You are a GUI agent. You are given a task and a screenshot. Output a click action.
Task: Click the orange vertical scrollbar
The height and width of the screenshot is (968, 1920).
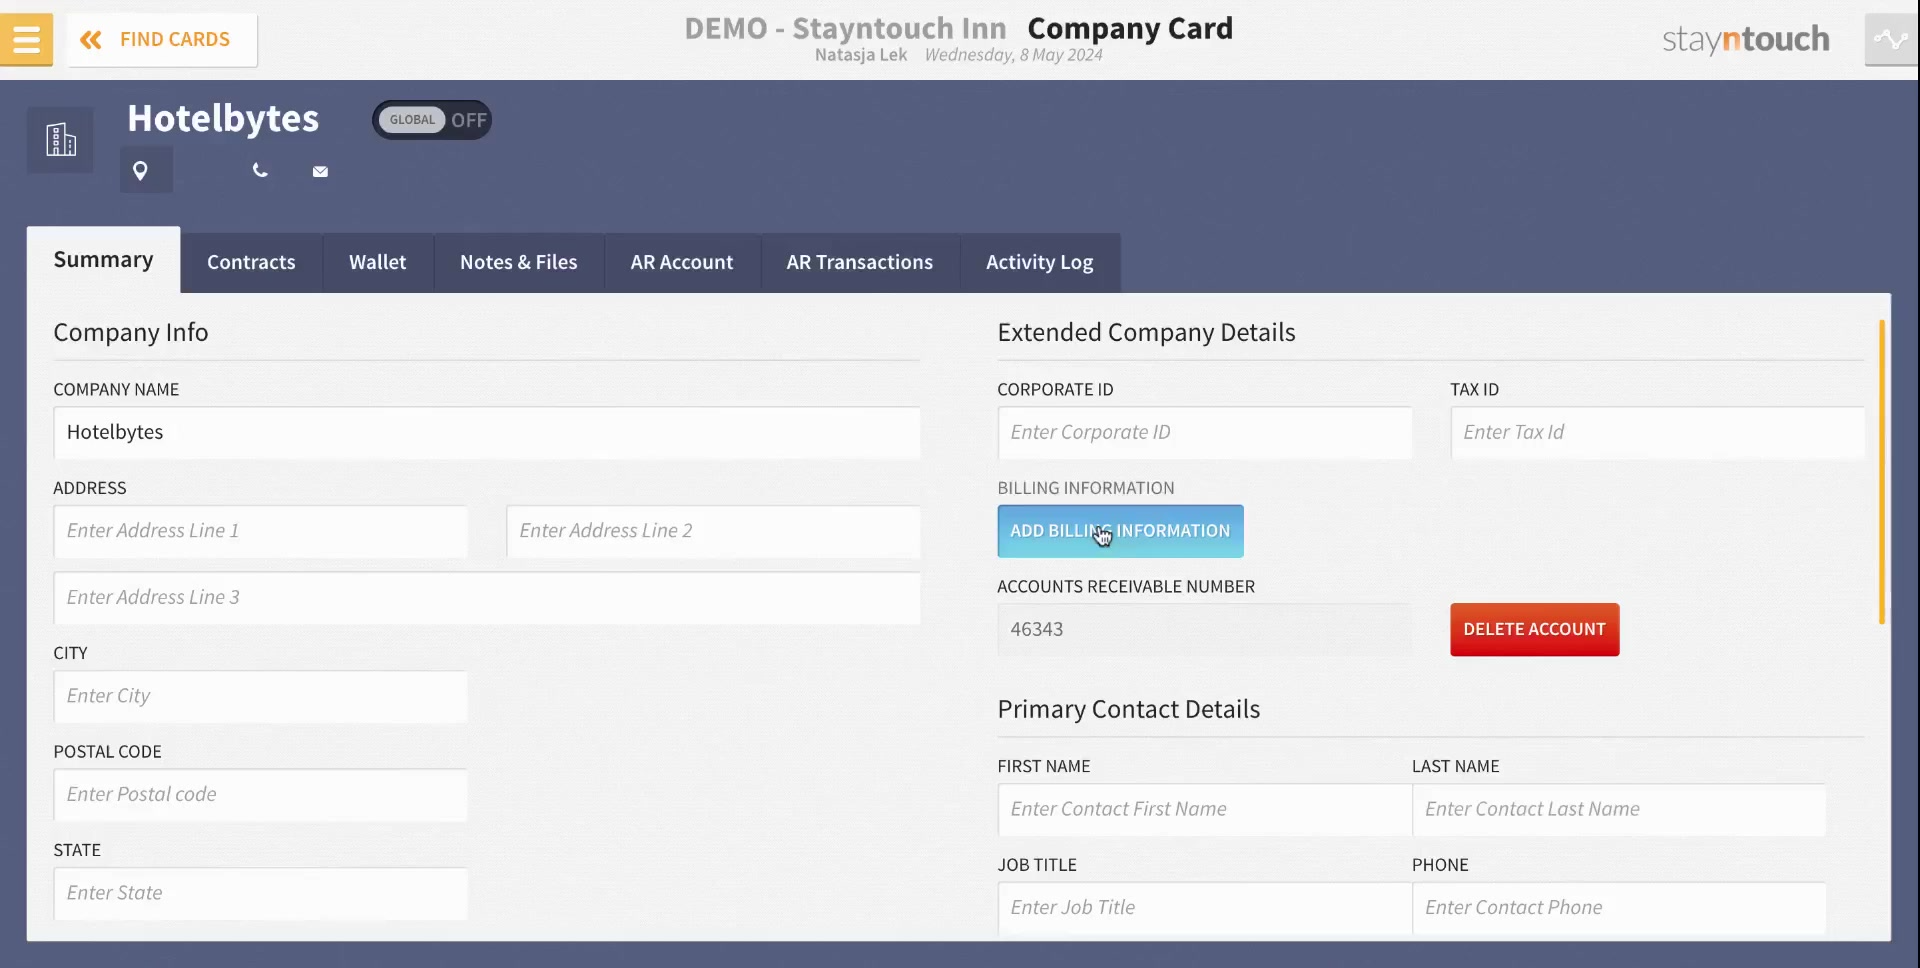click(x=1882, y=472)
